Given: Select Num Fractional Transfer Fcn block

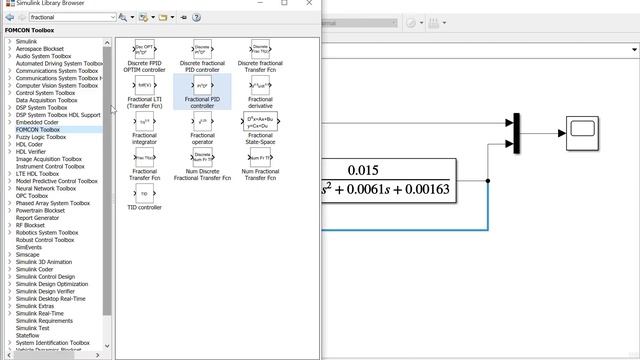Looking at the screenshot, I should 260,163.
